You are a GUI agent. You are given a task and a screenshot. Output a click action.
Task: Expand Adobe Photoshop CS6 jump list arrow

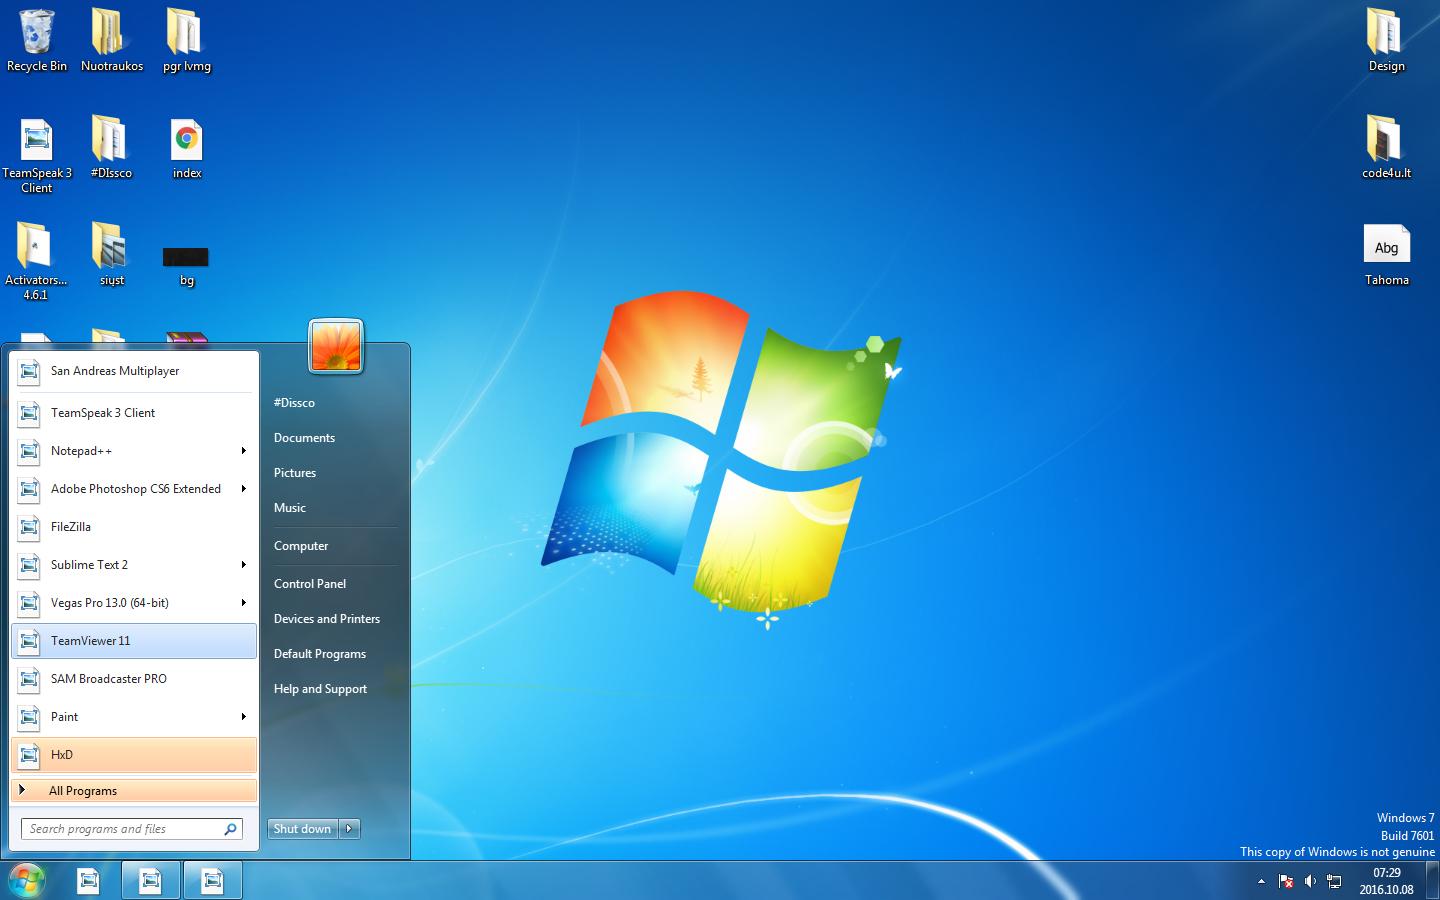pyautogui.click(x=243, y=489)
